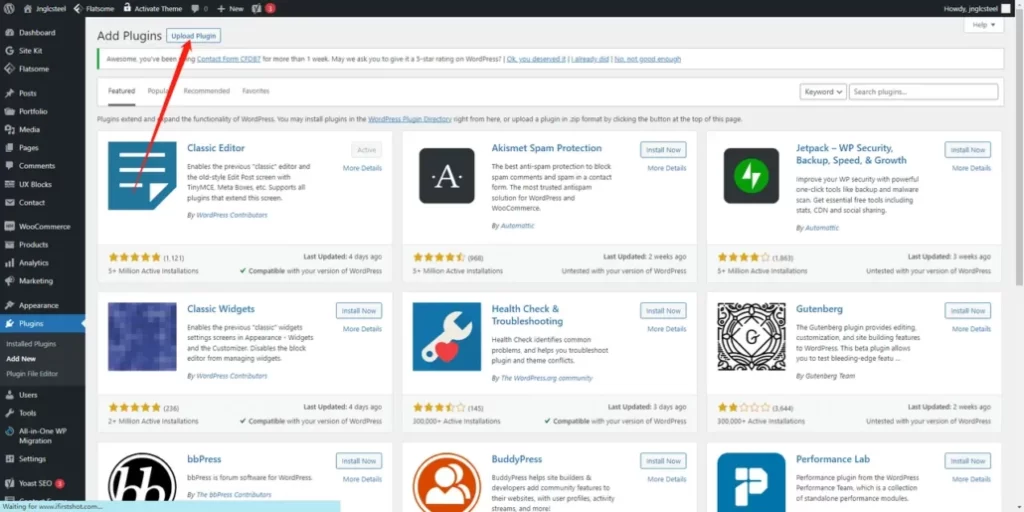Click the Activate Theme admin bar item
The image size is (1024, 512).
pos(152,8)
